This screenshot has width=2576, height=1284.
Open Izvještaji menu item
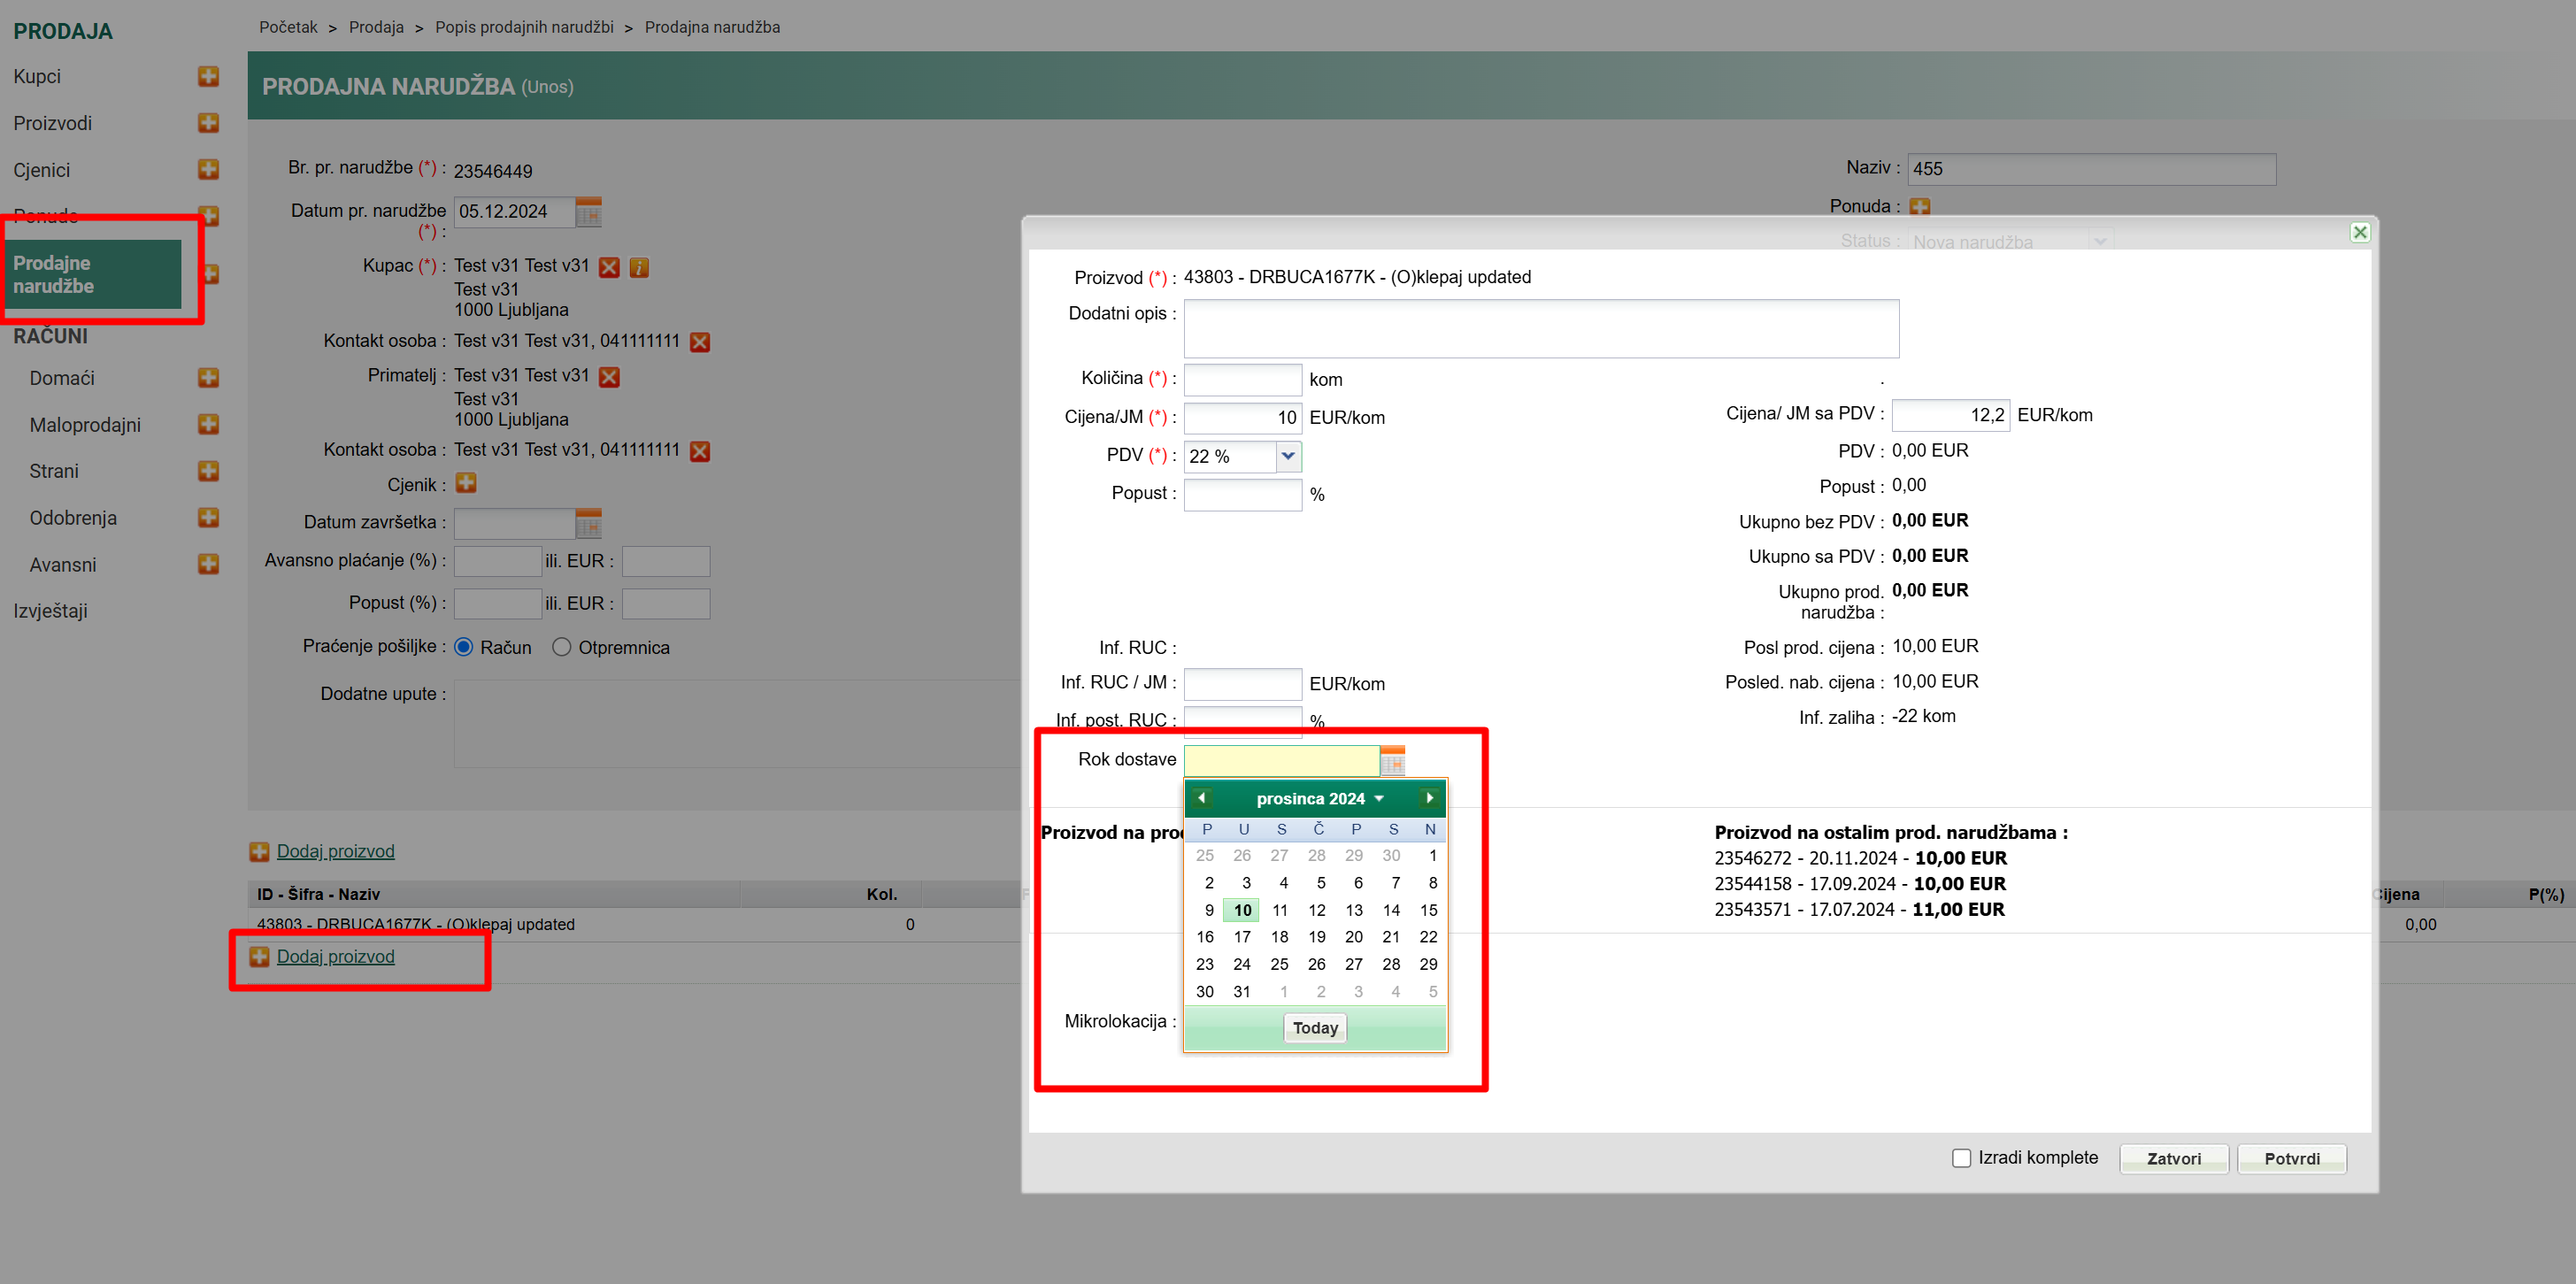(50, 611)
